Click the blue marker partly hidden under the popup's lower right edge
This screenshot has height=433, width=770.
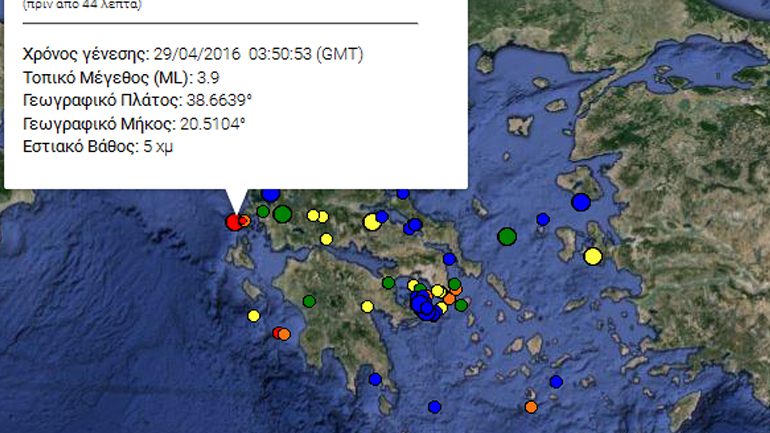[403, 194]
